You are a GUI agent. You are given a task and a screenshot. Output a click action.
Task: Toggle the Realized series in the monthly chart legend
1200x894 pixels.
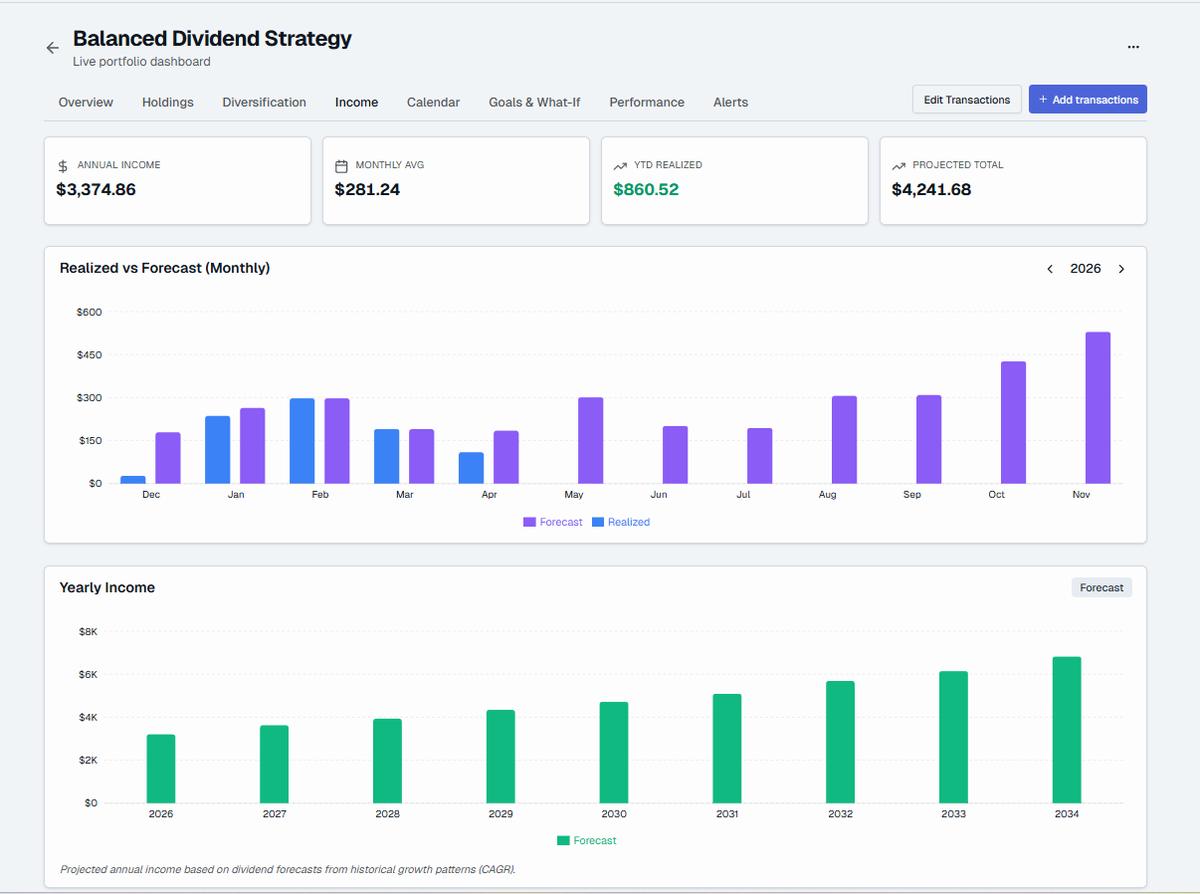point(620,521)
